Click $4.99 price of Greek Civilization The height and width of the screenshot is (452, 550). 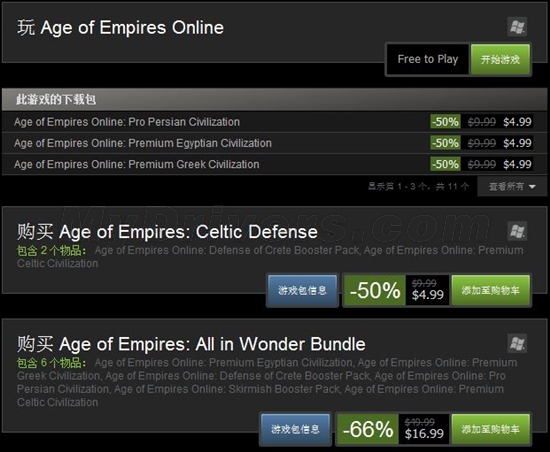(x=517, y=164)
